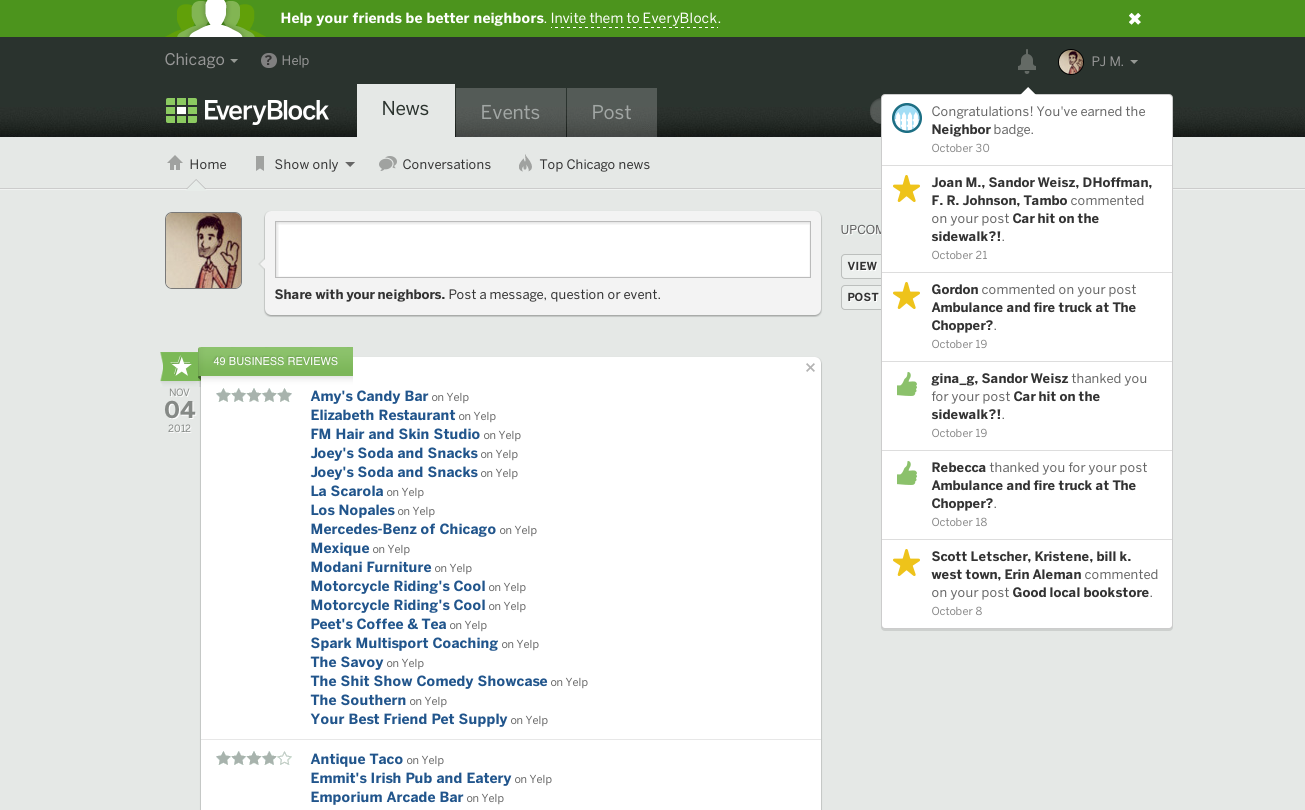Open The Savoy review

pyautogui.click(x=347, y=662)
